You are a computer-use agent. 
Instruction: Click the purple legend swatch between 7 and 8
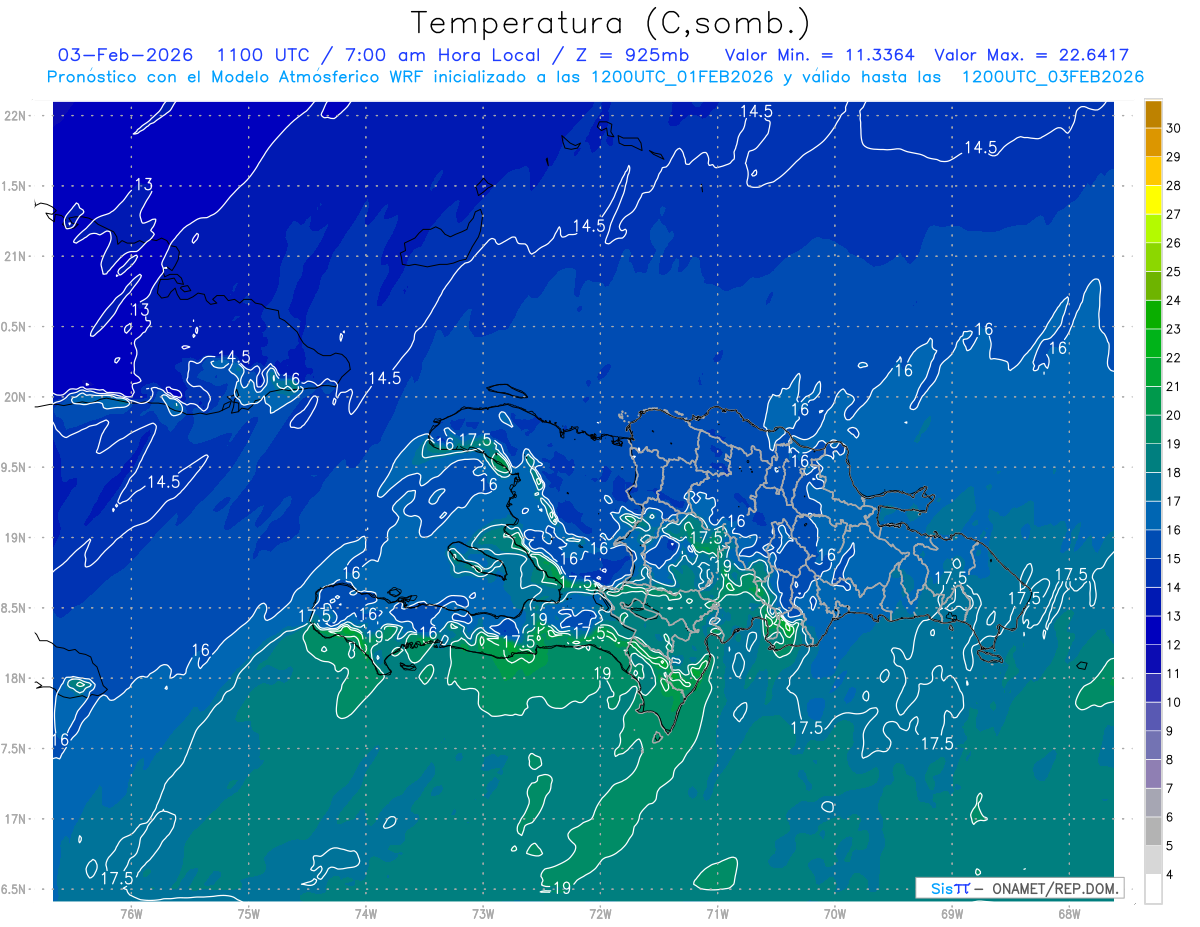1153,775
